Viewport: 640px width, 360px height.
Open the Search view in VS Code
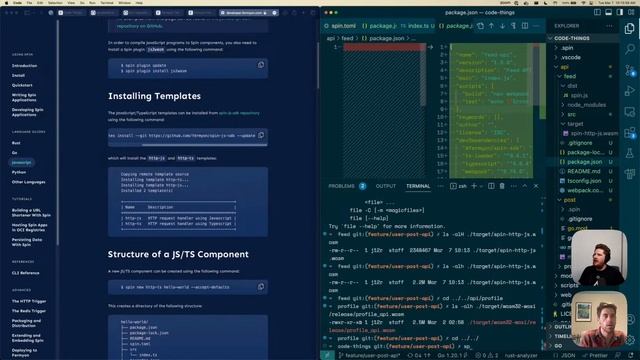629,49
